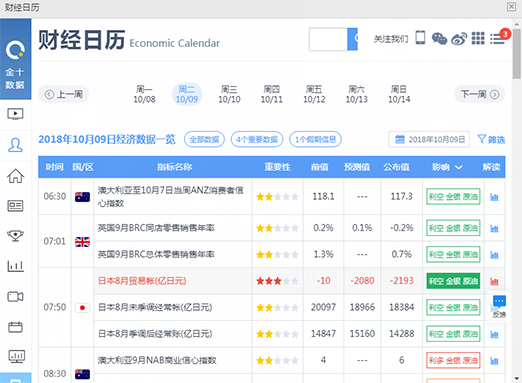The width and height of the screenshot is (522, 383).
Task: Open the camcorder icon in the sidebar
Action: point(15,296)
